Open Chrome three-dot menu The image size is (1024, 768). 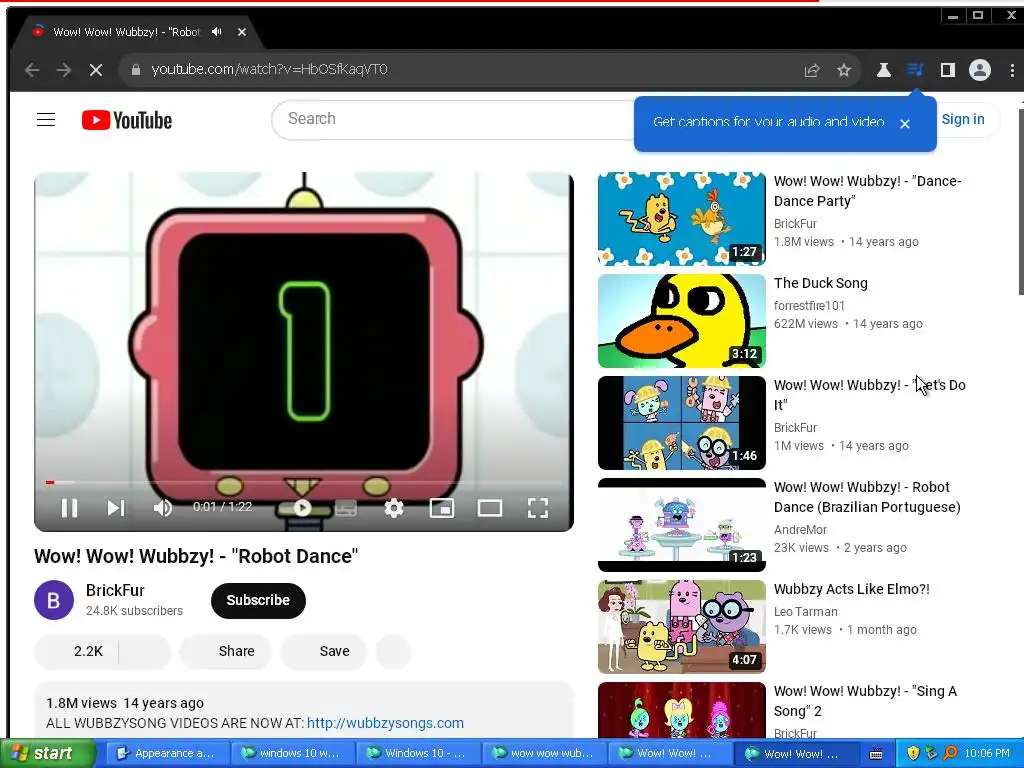pos(1012,70)
